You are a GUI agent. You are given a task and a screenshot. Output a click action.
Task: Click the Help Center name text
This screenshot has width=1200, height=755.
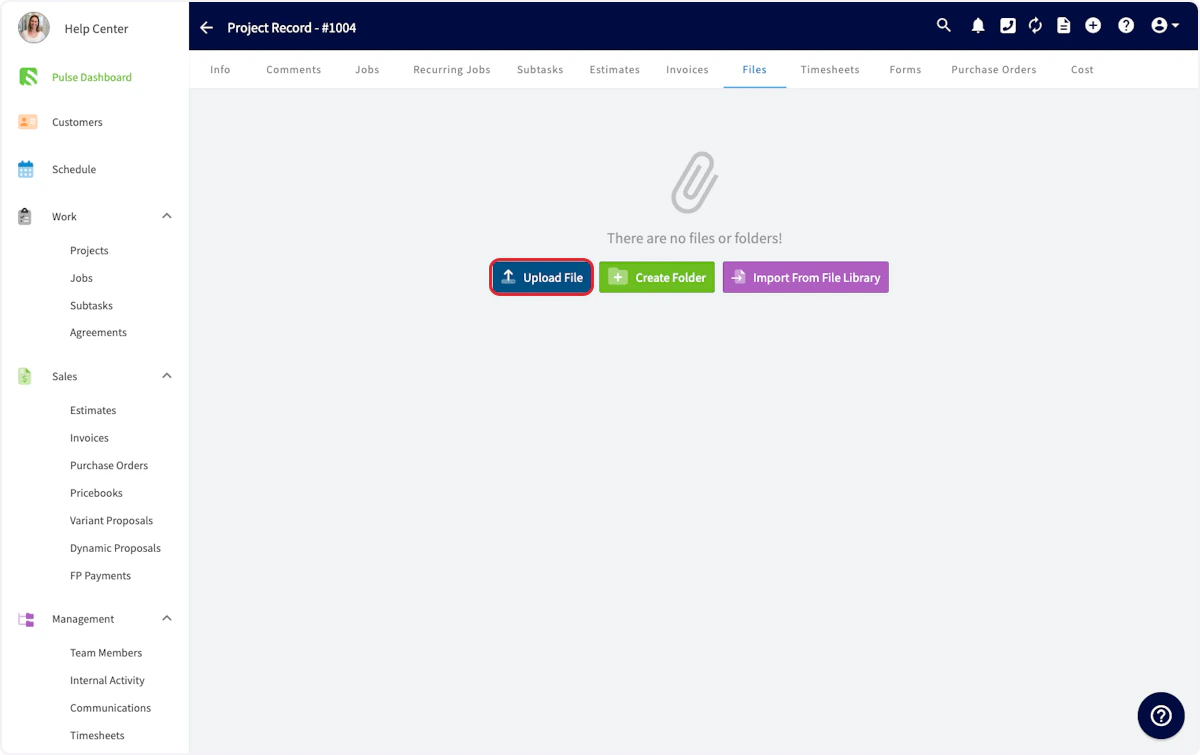tap(96, 29)
